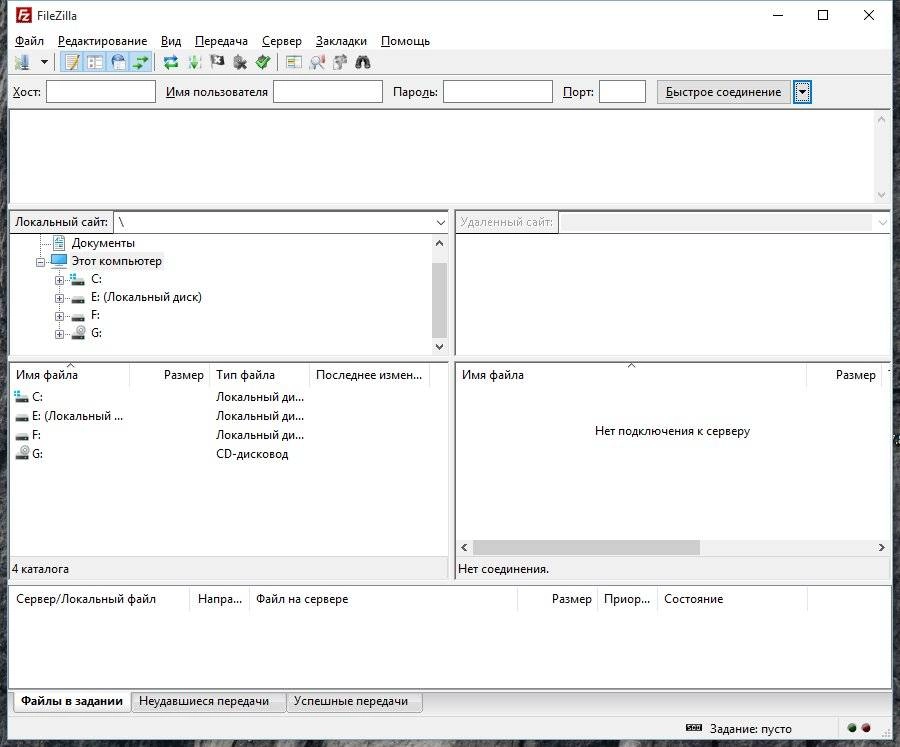Focus the Хост input field
The height and width of the screenshot is (747, 900).
click(101, 92)
